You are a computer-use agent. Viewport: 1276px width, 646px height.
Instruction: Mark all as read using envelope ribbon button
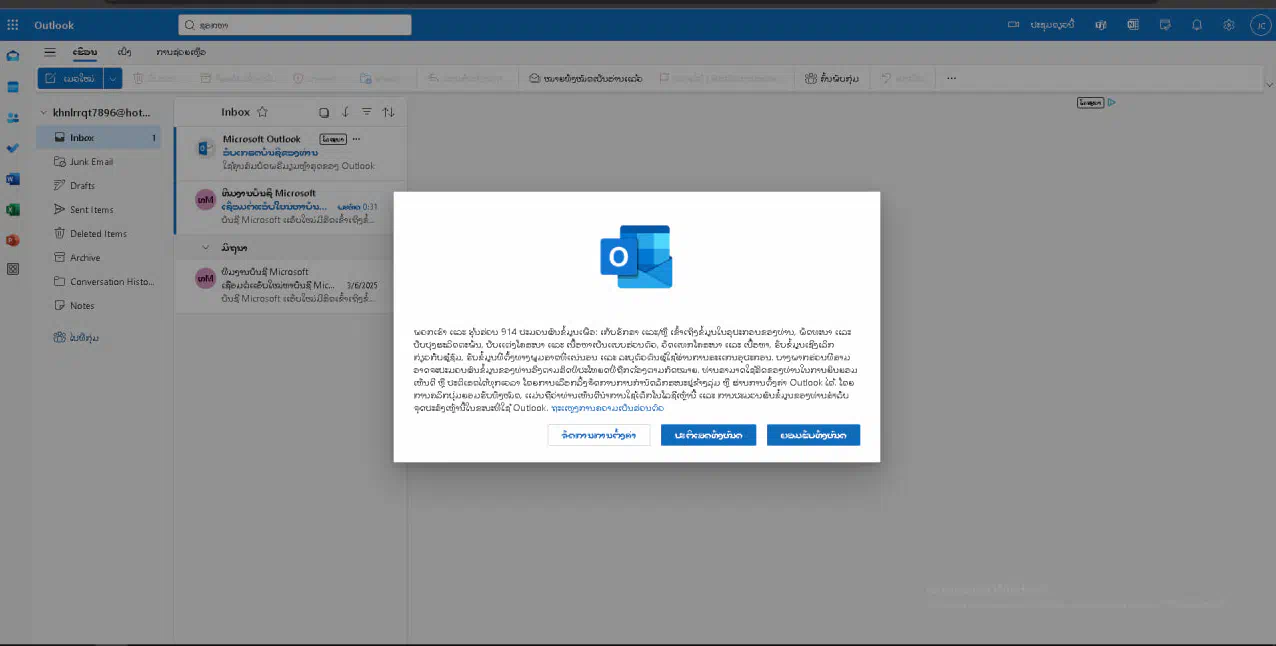586,78
